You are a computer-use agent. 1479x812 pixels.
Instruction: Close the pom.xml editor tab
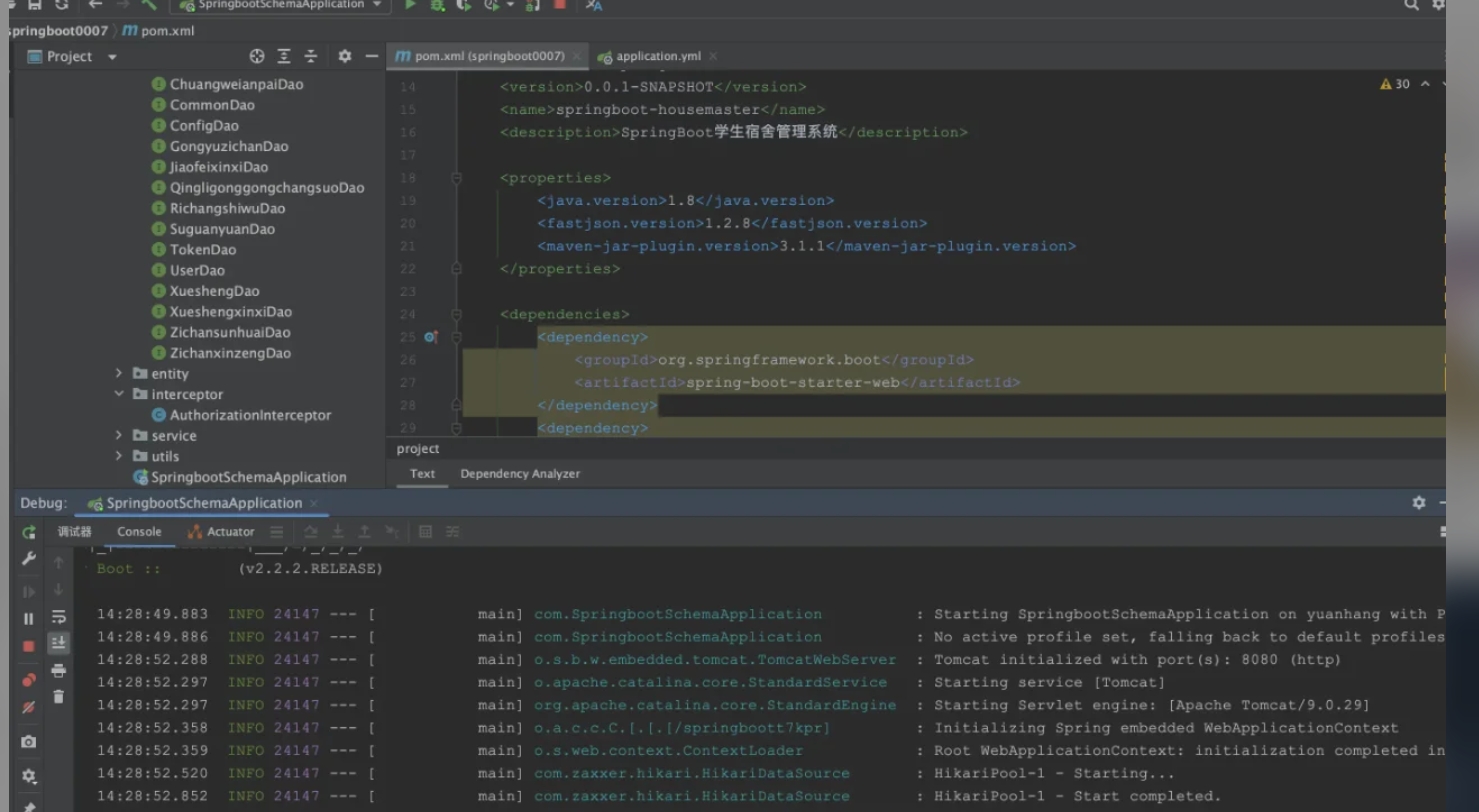tap(577, 56)
